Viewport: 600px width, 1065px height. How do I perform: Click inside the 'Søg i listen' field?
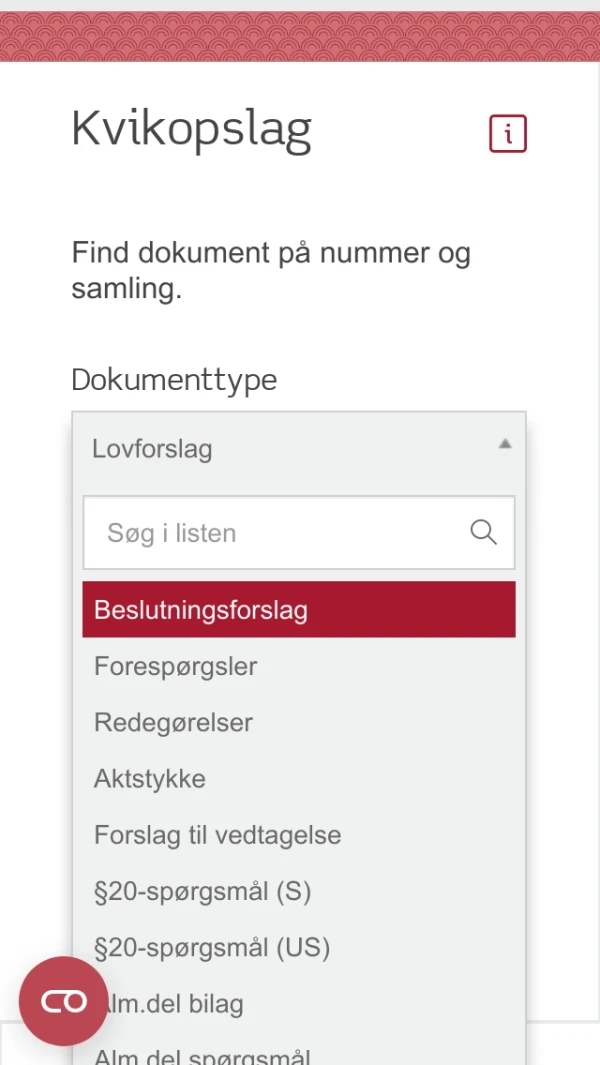coord(250,532)
